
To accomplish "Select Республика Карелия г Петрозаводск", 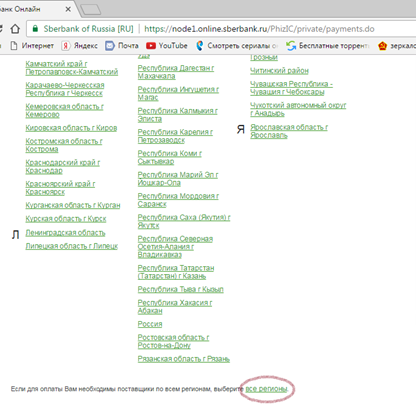I will 175,136.
